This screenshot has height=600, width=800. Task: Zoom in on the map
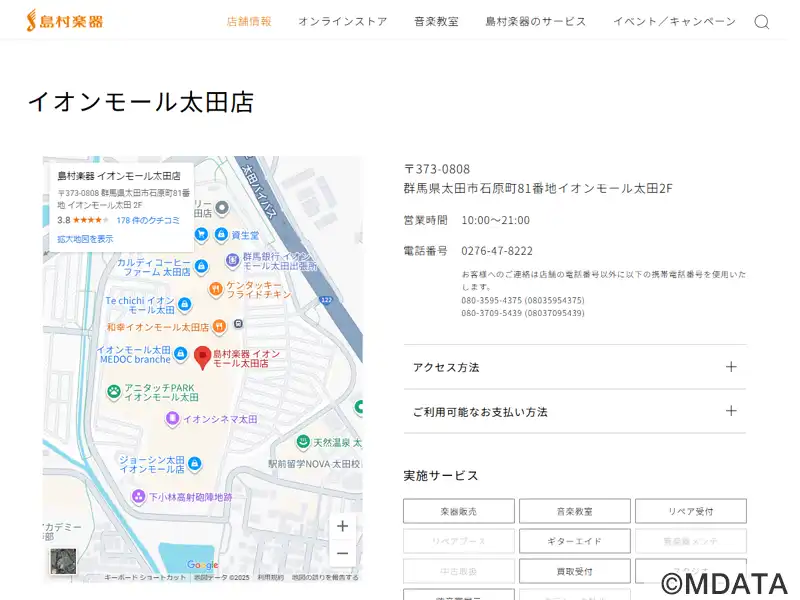coord(342,526)
